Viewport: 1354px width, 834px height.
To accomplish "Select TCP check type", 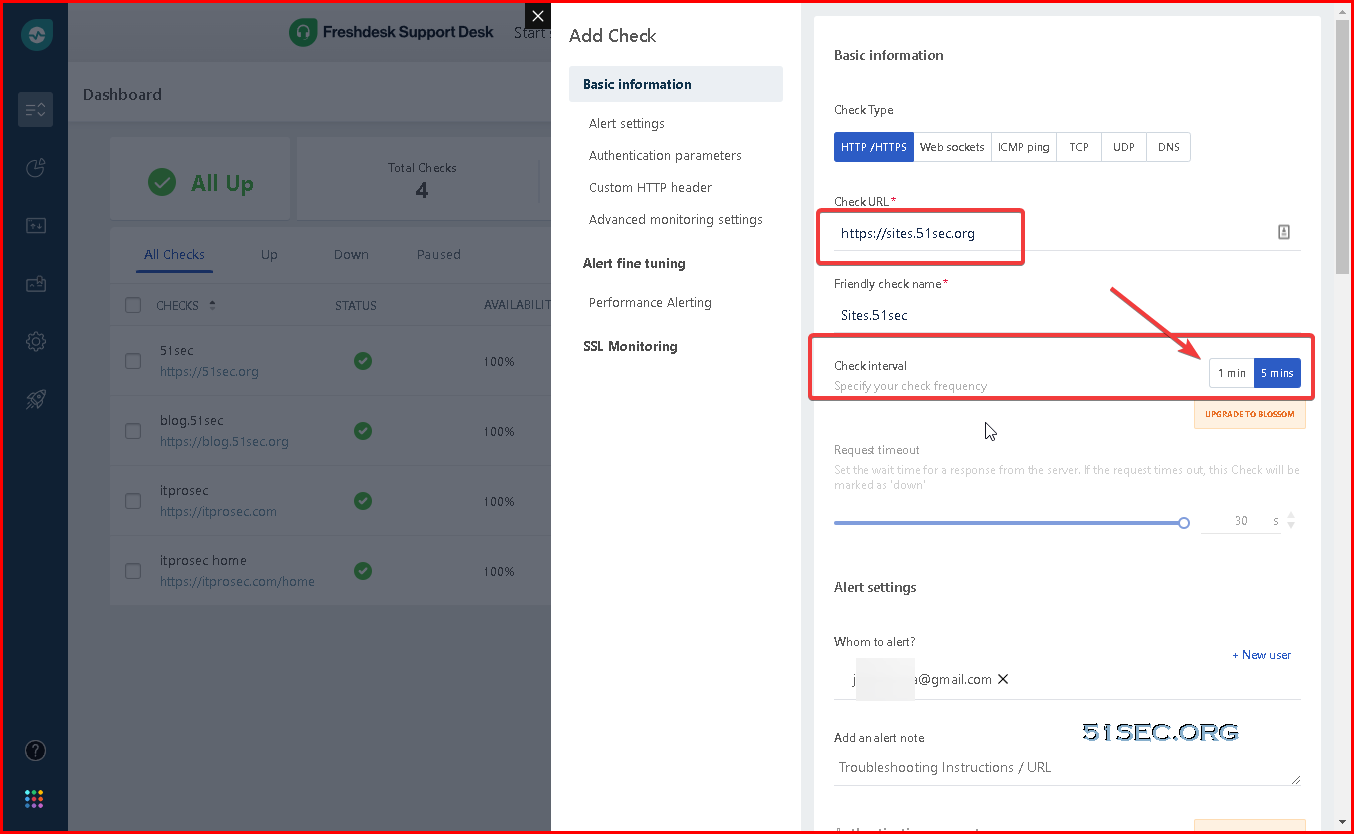I will [1079, 147].
